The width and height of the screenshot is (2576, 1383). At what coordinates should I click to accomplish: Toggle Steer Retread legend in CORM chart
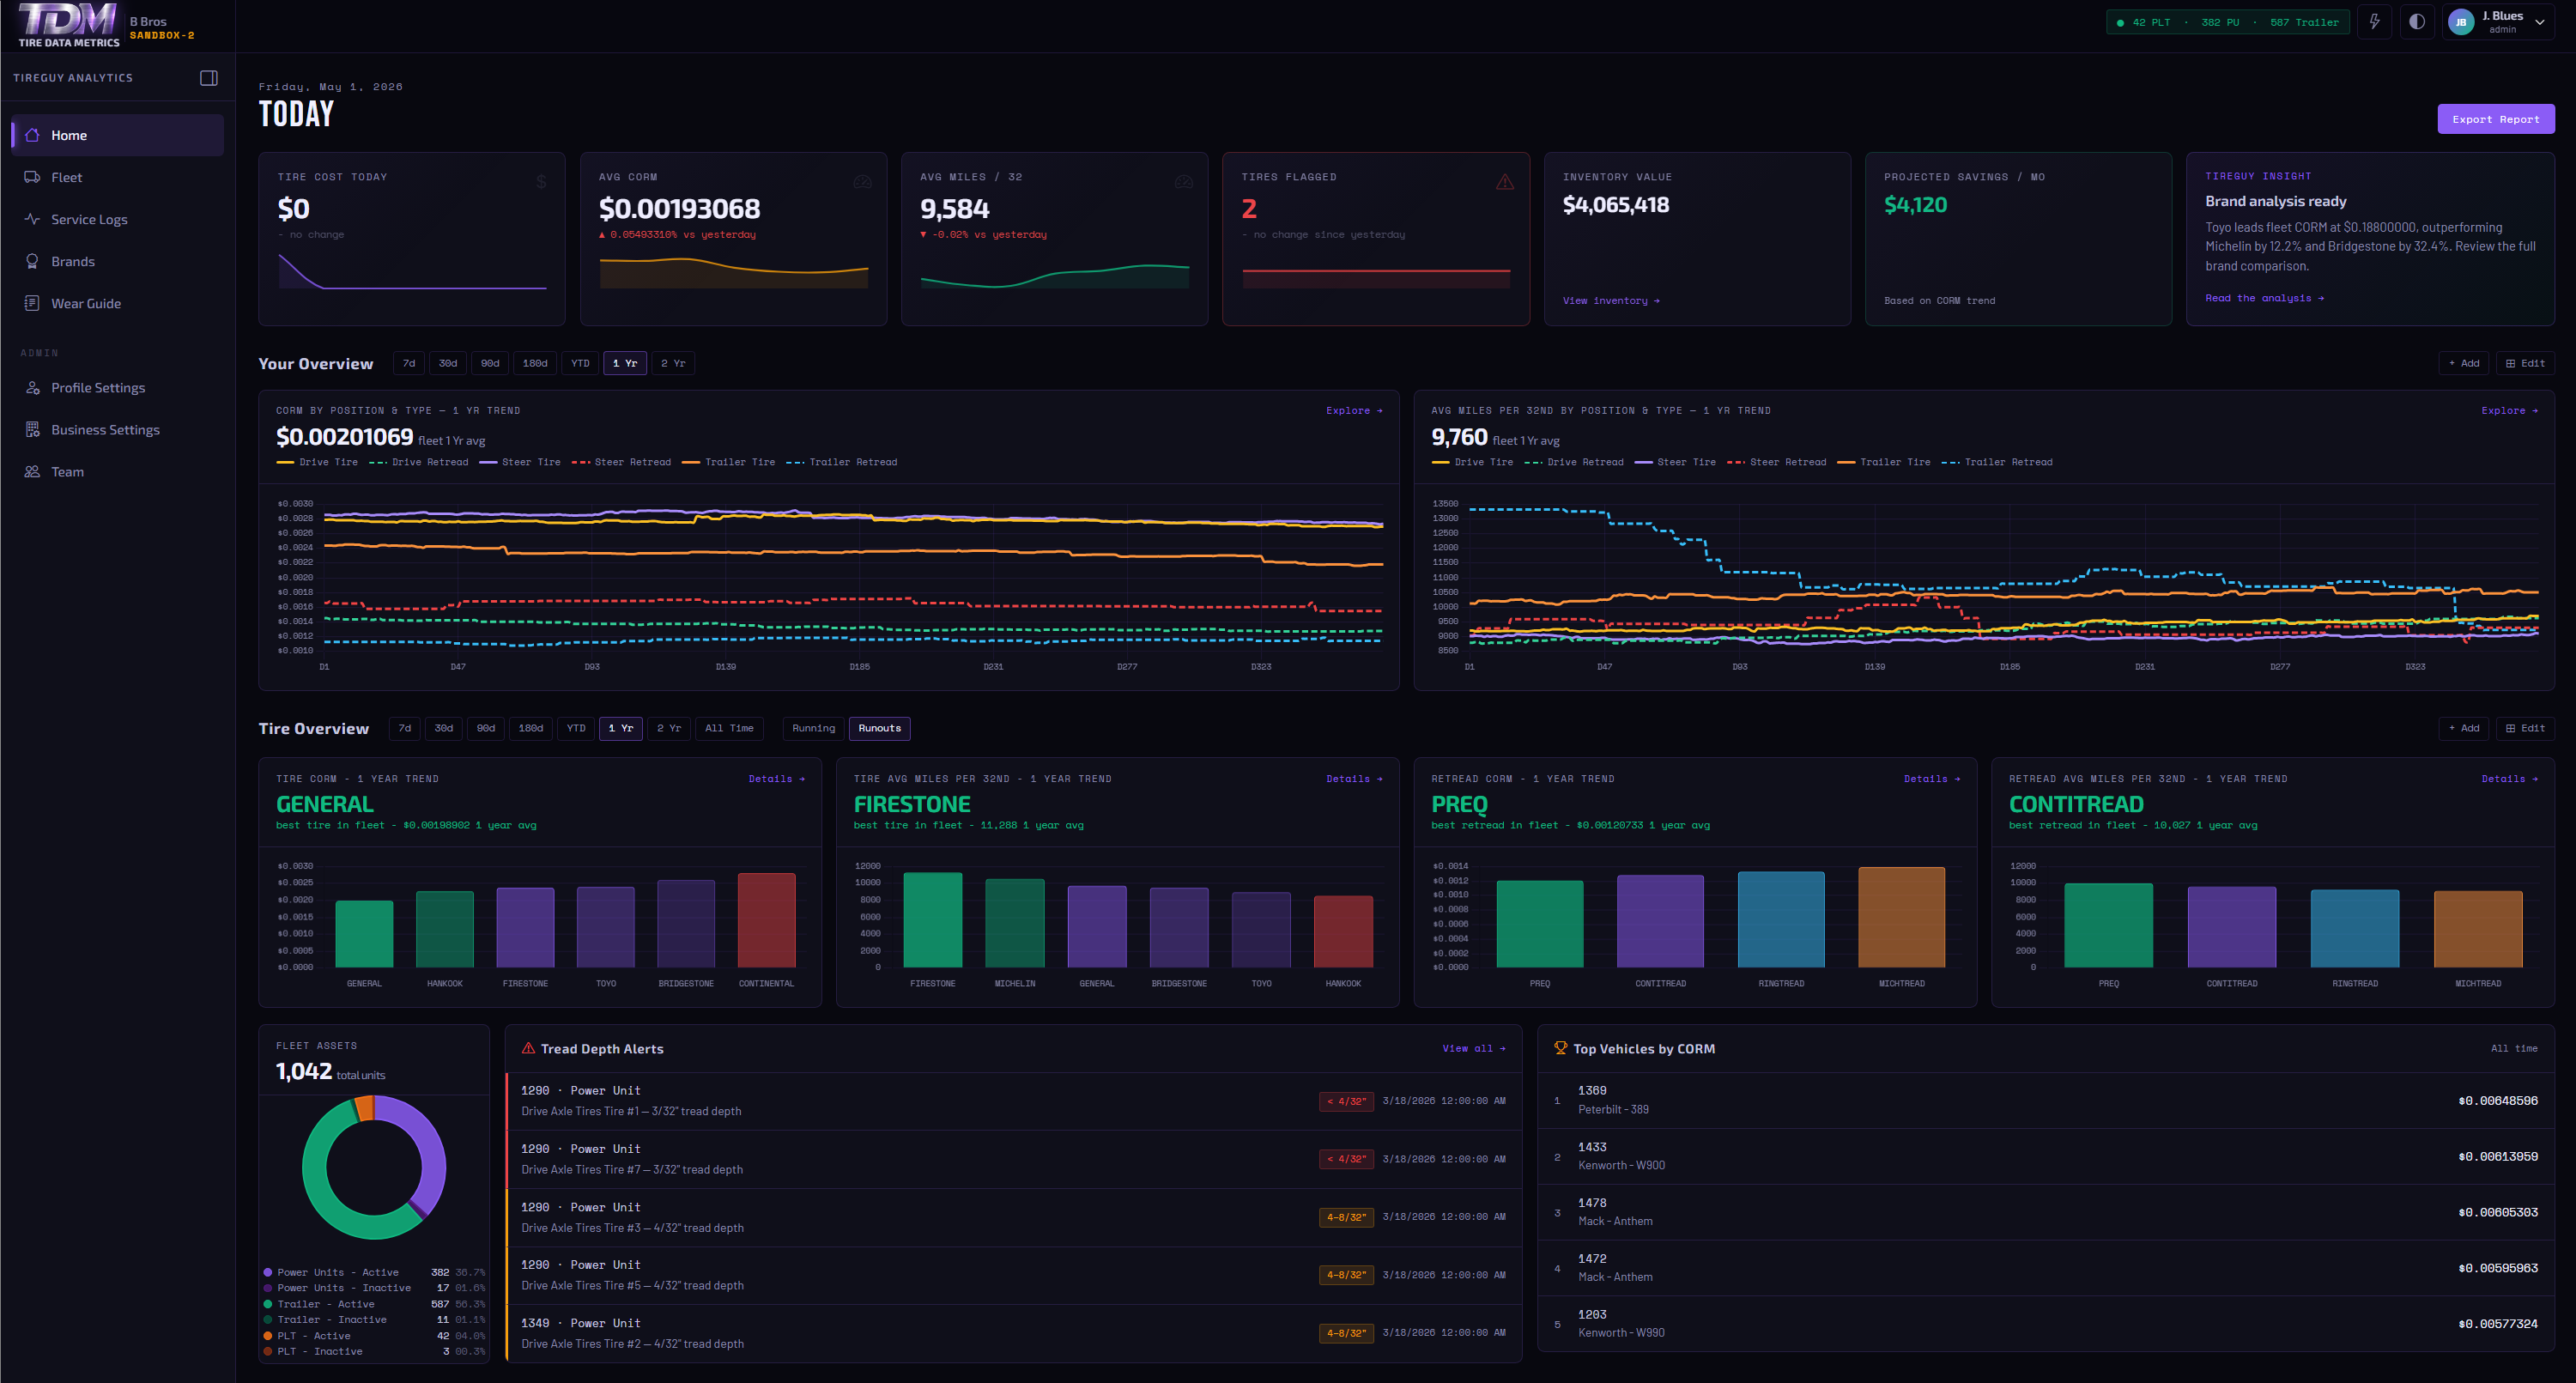pos(621,462)
